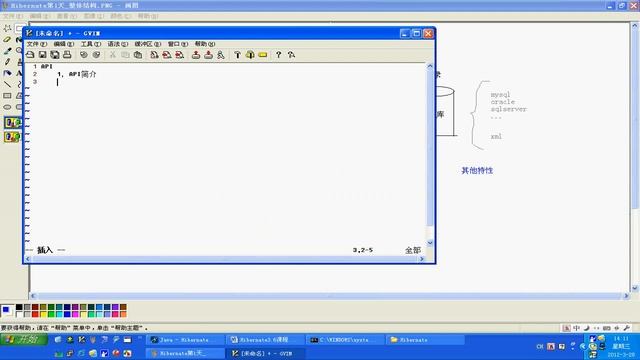Select the Free-Form Select tool in Paint
This screenshot has width=640, height=360.
point(7,29)
